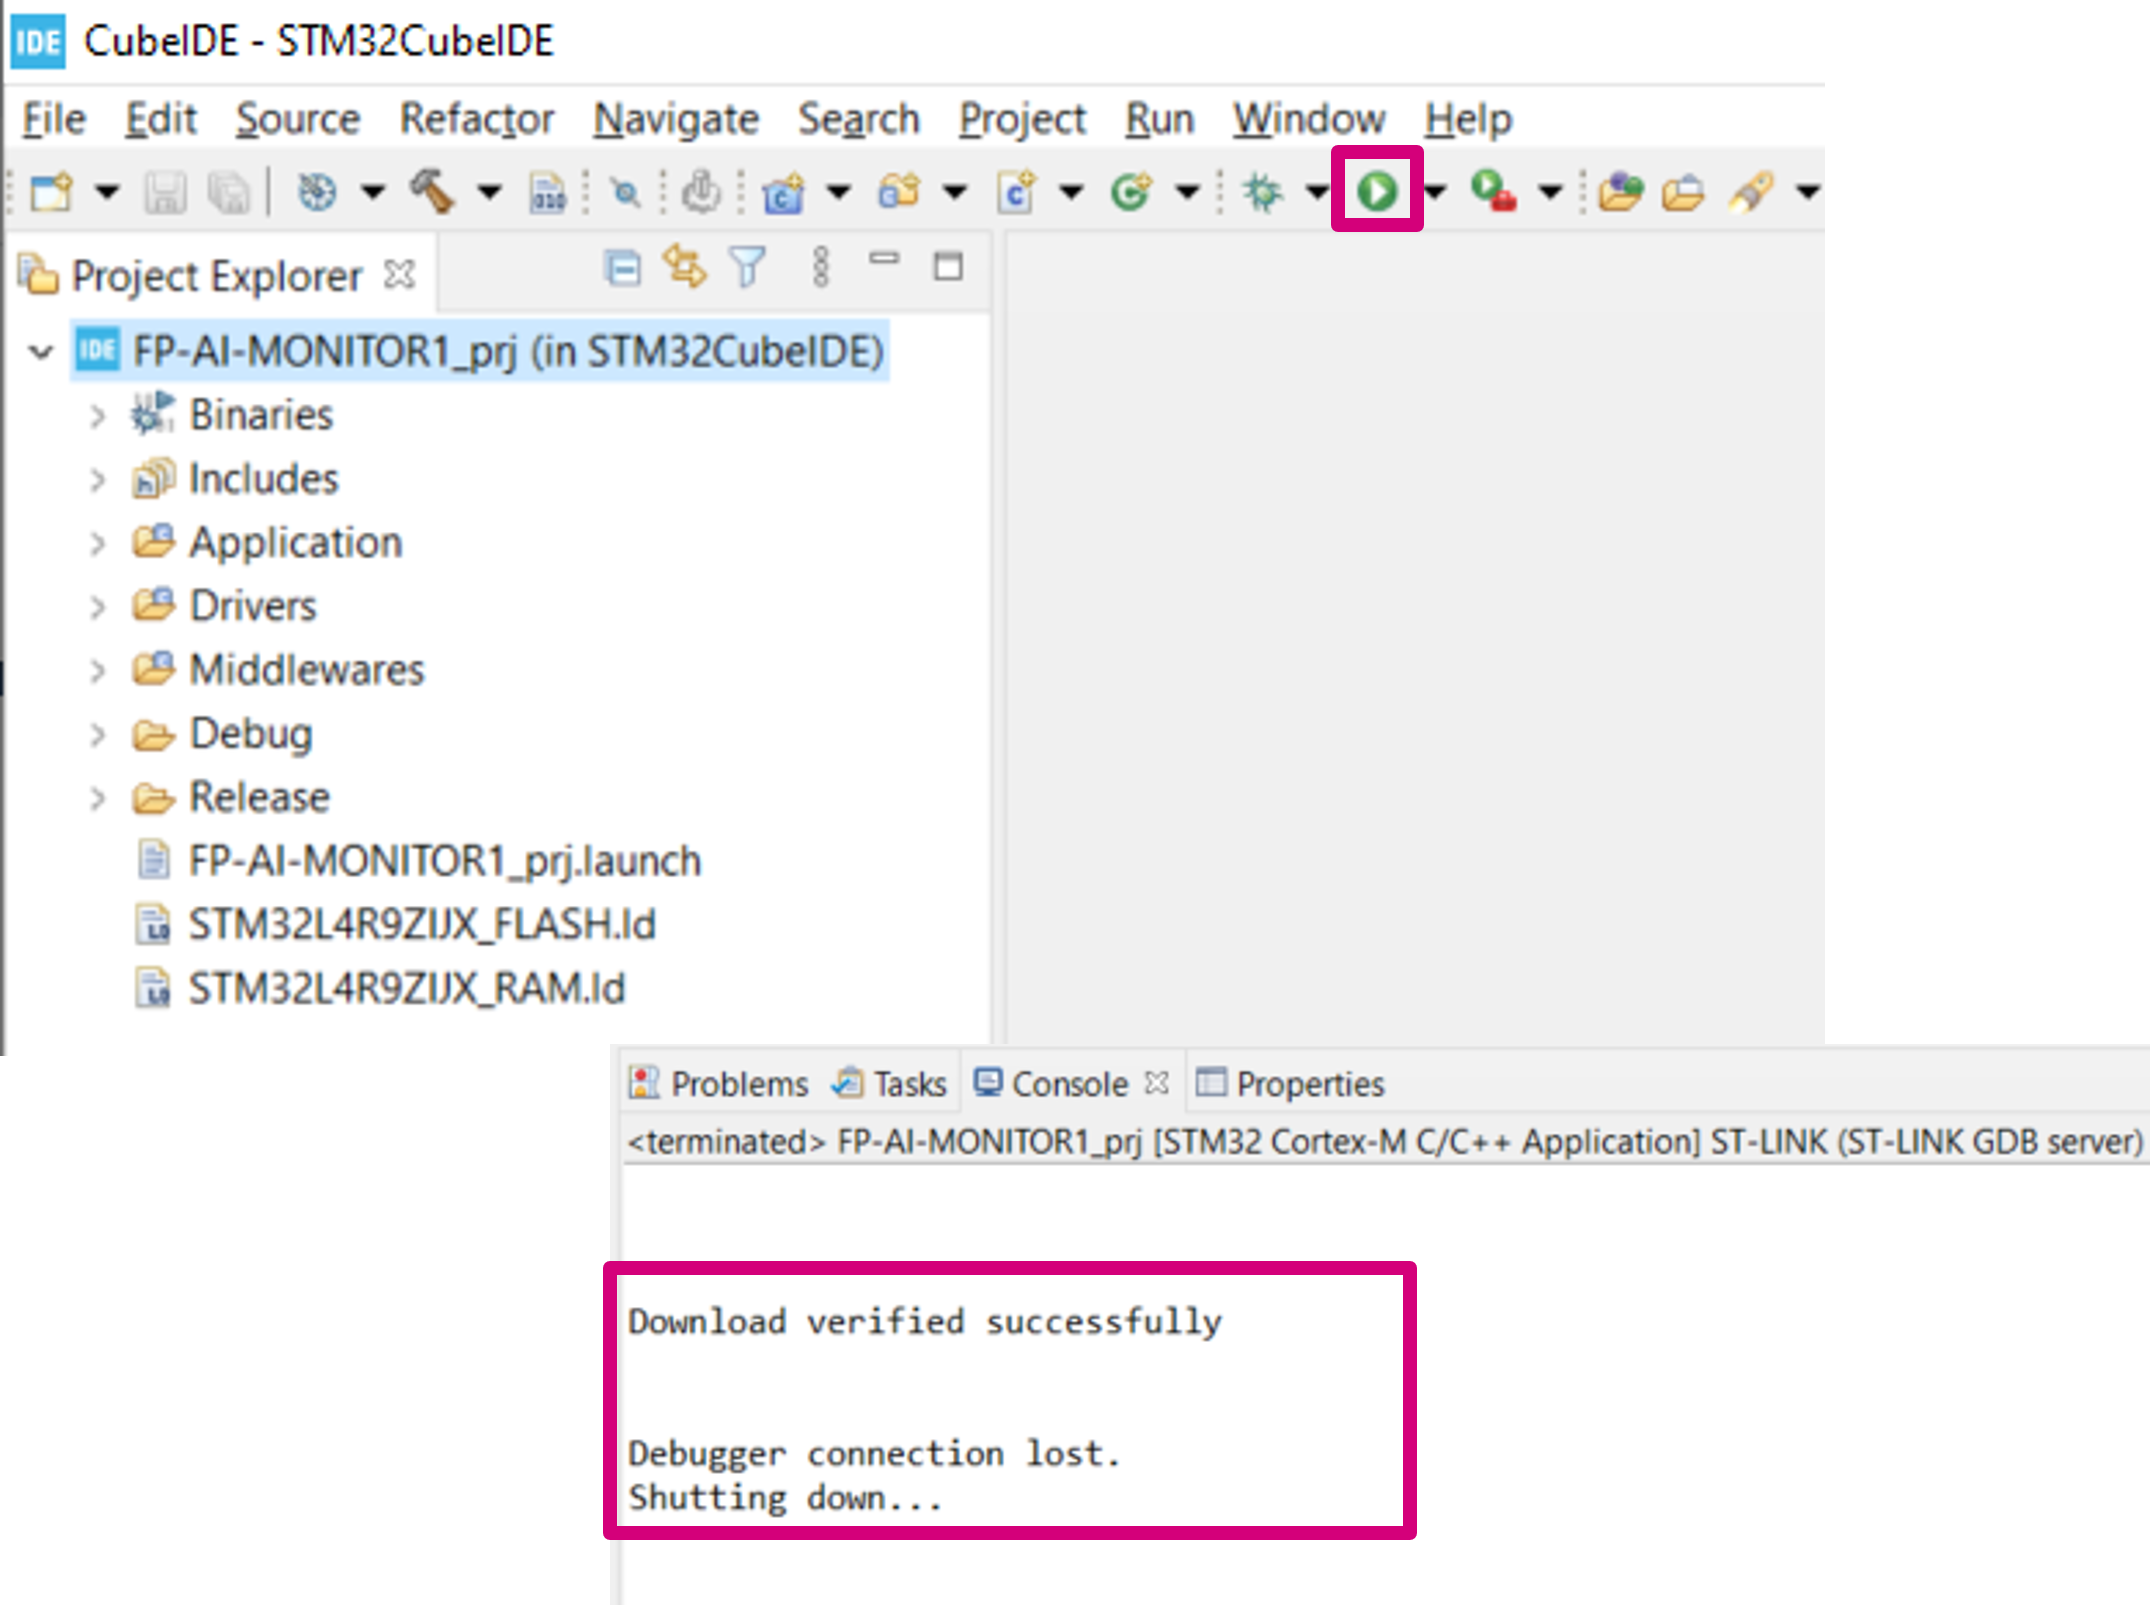Expand the Drivers folder

[96, 604]
